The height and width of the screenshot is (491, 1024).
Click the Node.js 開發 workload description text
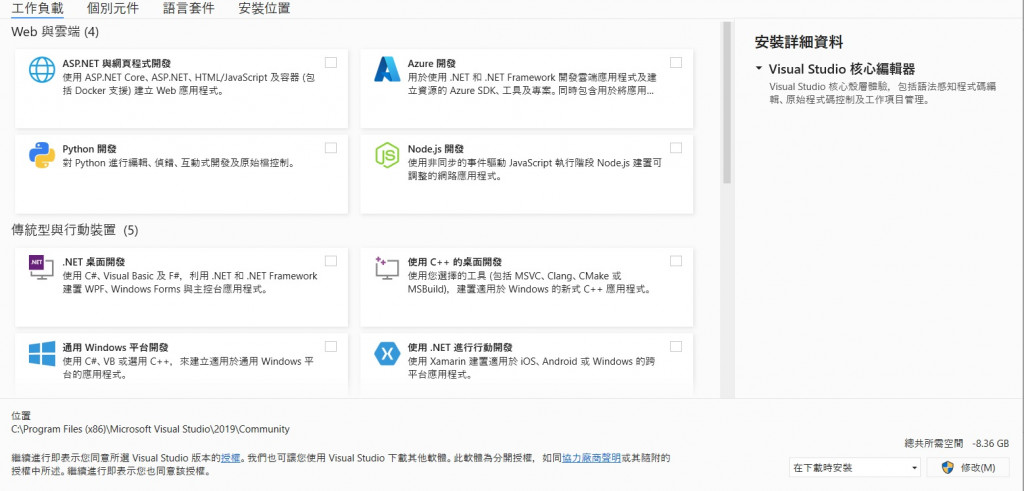[x=535, y=170]
